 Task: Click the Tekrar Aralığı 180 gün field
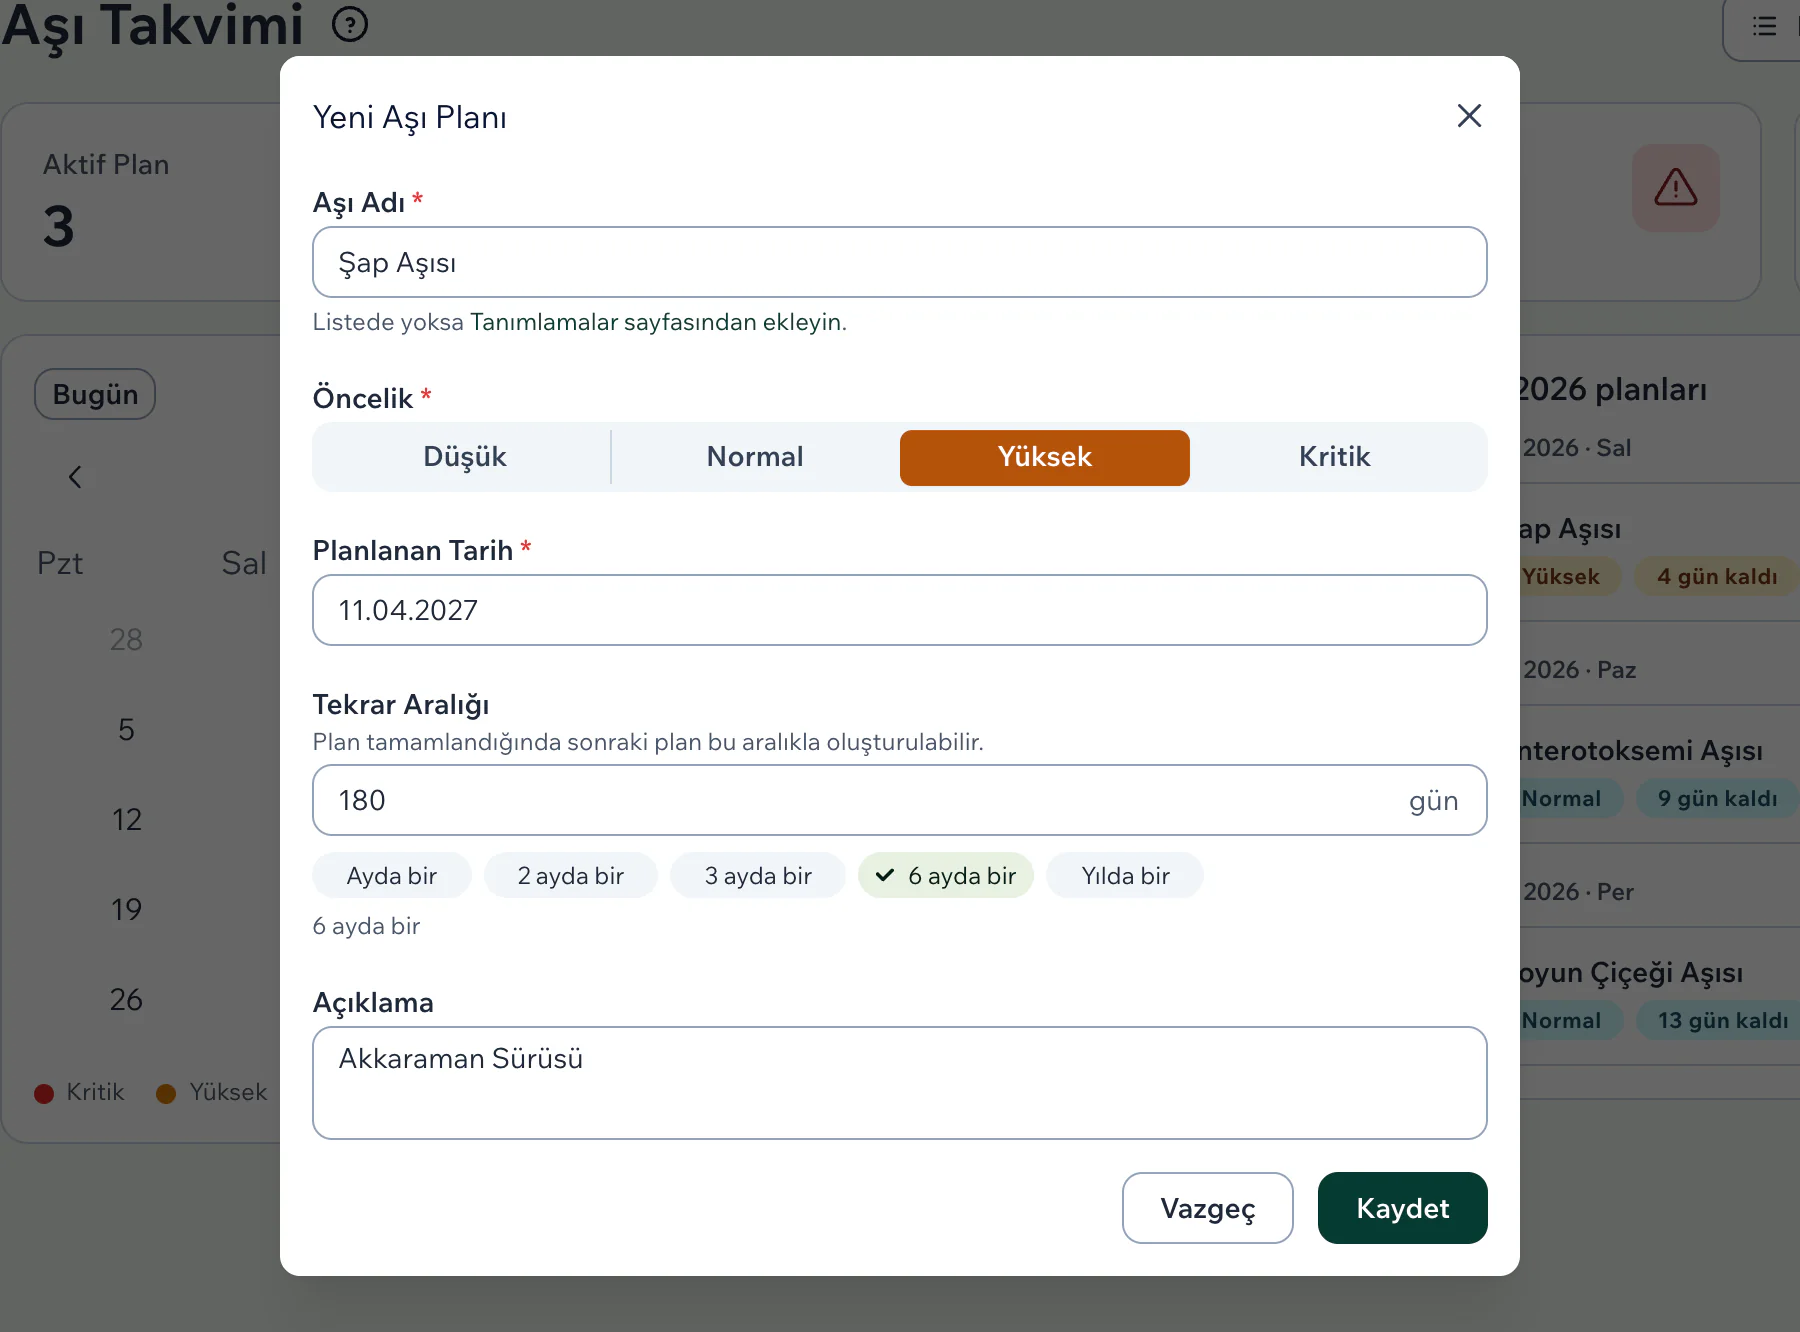click(x=899, y=800)
